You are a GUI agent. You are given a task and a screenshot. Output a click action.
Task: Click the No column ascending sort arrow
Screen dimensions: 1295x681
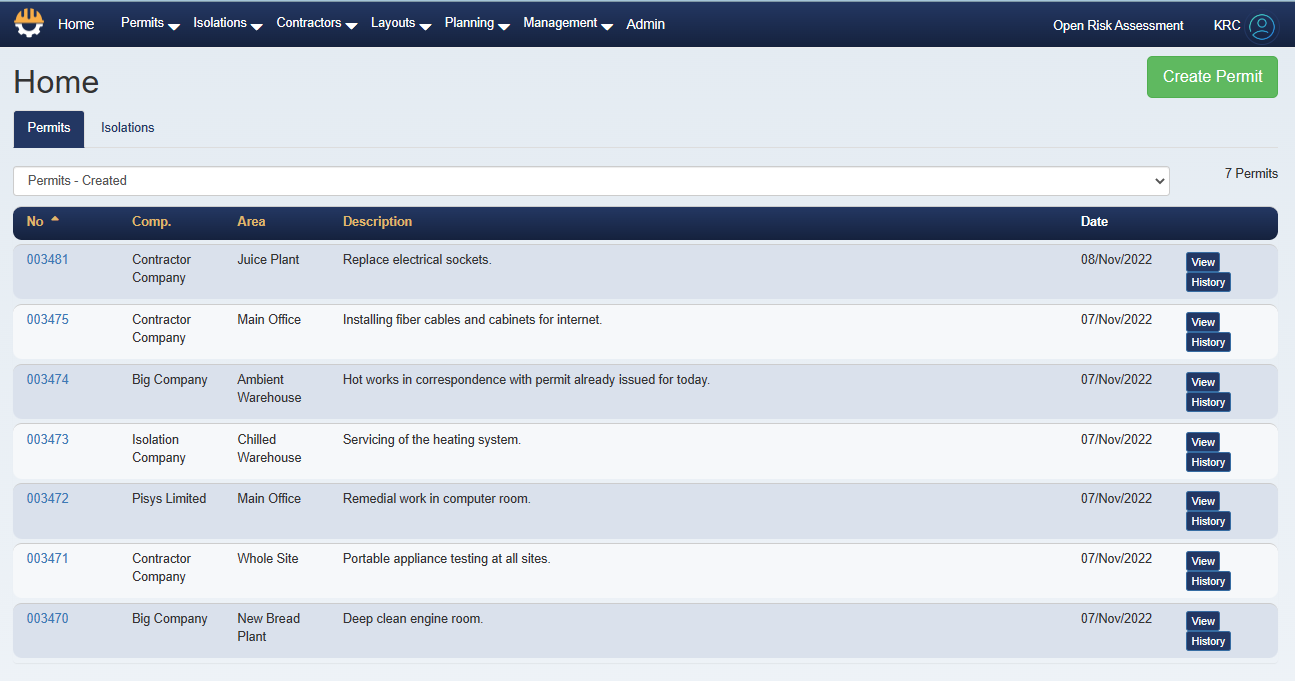[55, 219]
